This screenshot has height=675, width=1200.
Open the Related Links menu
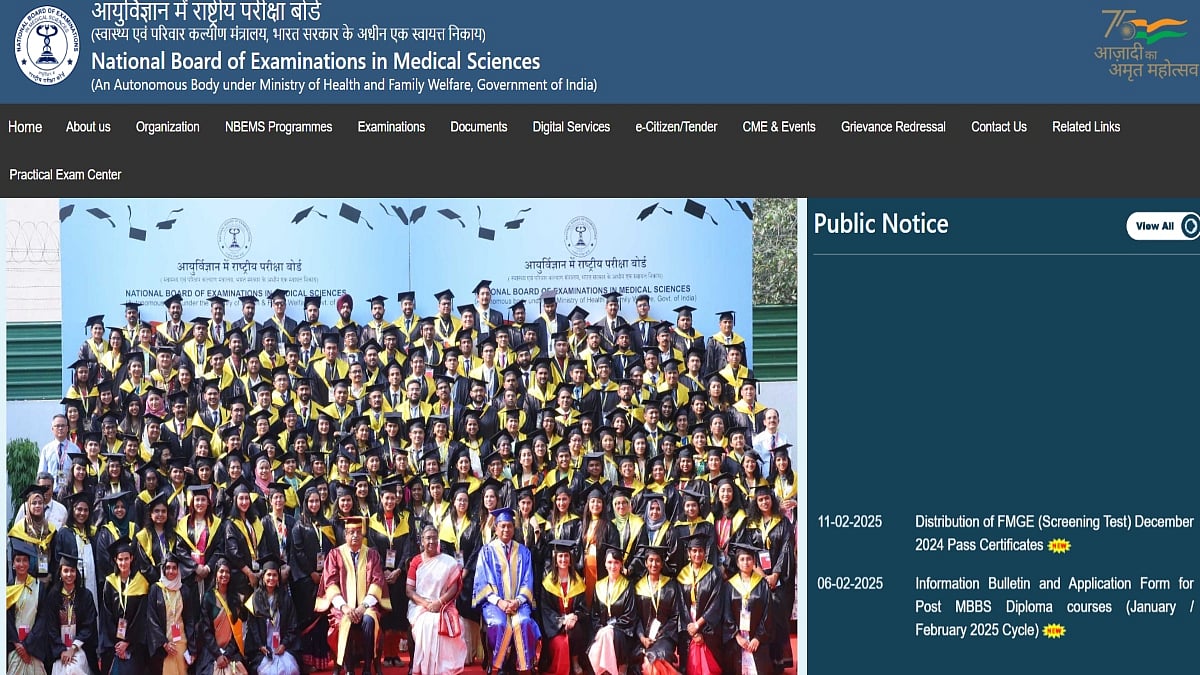pyautogui.click(x=1086, y=127)
